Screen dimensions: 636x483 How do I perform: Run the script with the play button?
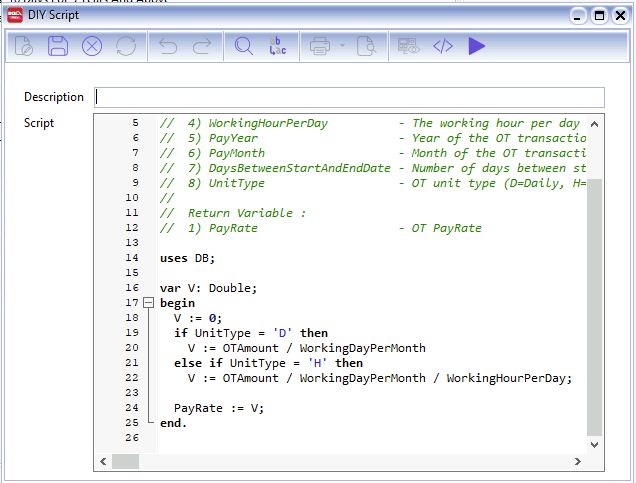[477, 46]
